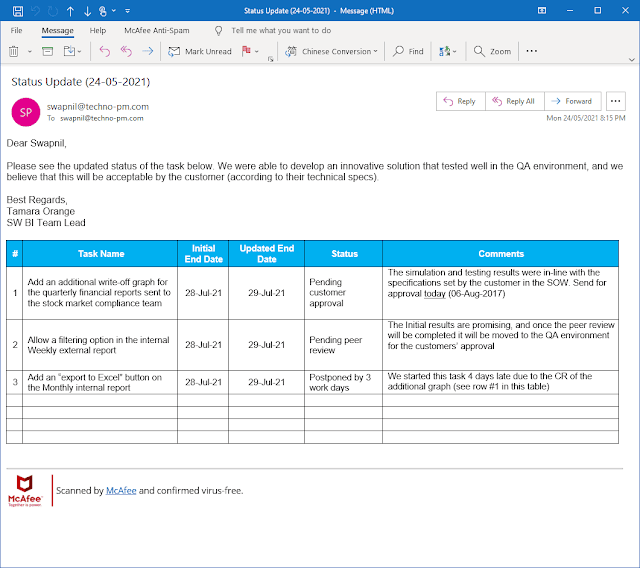Open ribbon More commands ellipsis

[x=531, y=51]
